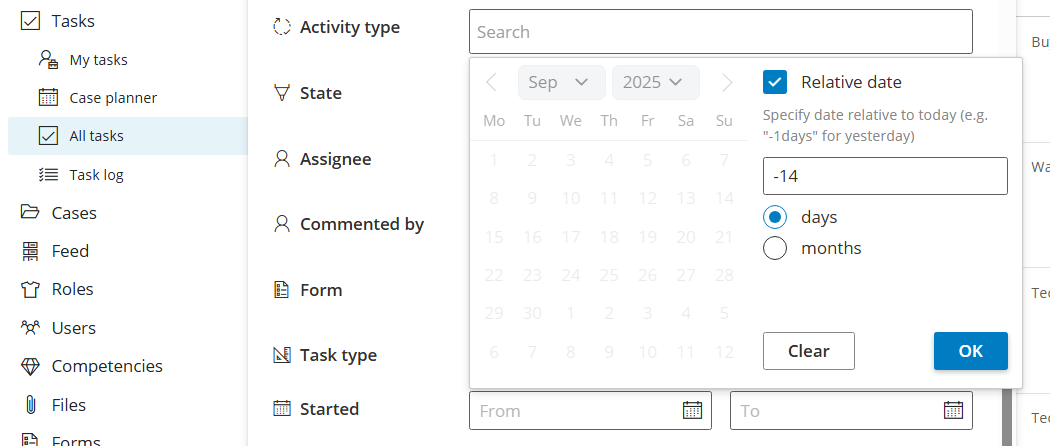Screen dimensions: 1050x446
Task: Click the relative date value field
Action: pos(884,176)
